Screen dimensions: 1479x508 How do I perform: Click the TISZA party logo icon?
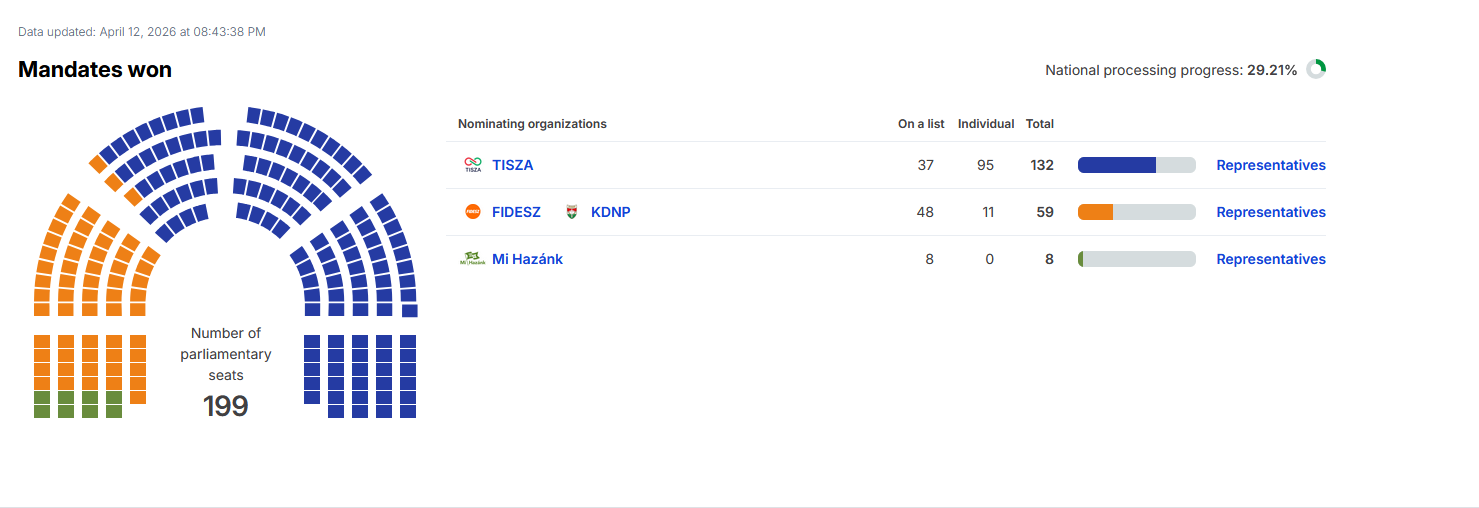pyautogui.click(x=473, y=165)
